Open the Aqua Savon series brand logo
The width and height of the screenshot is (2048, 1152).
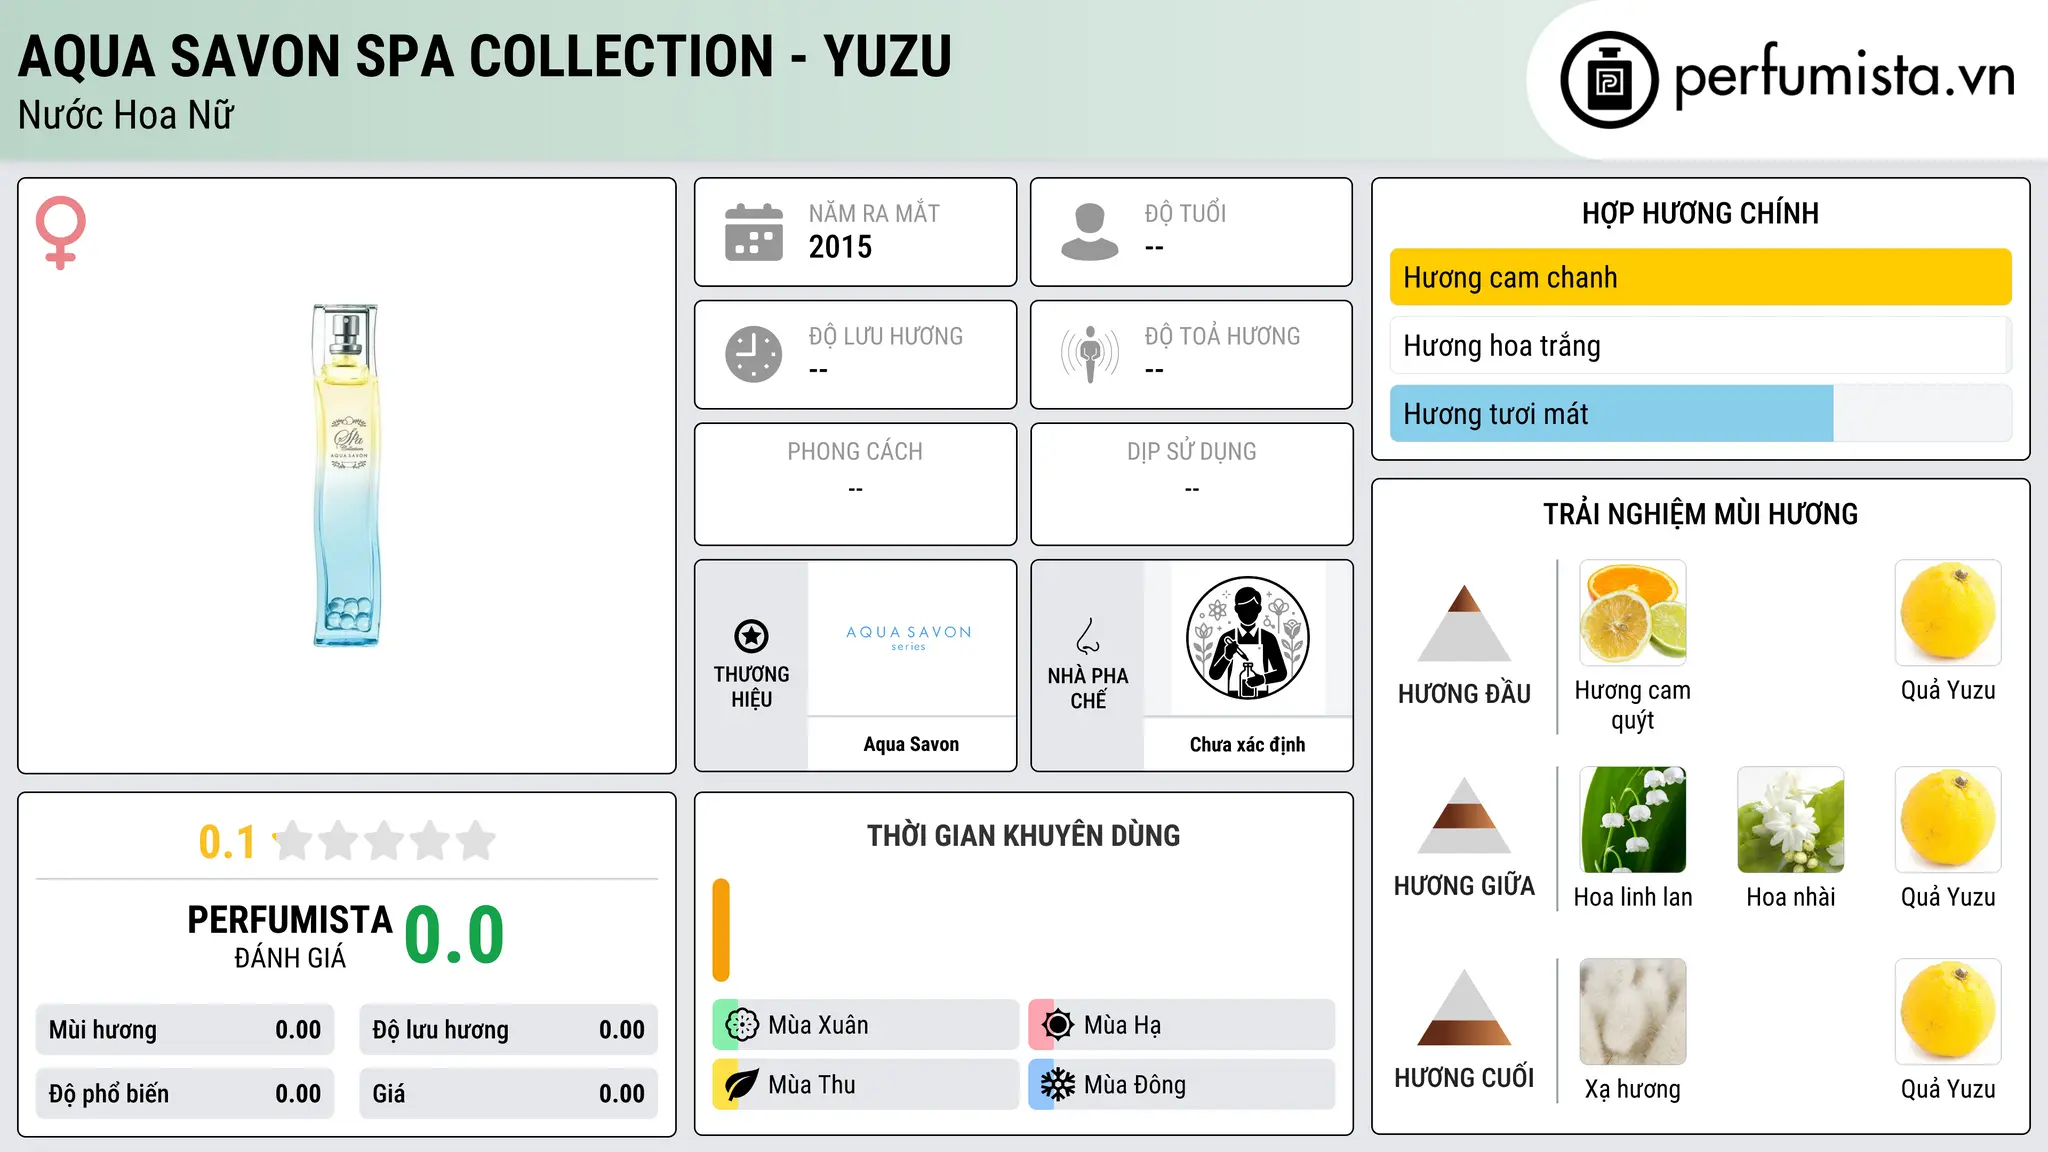point(909,638)
